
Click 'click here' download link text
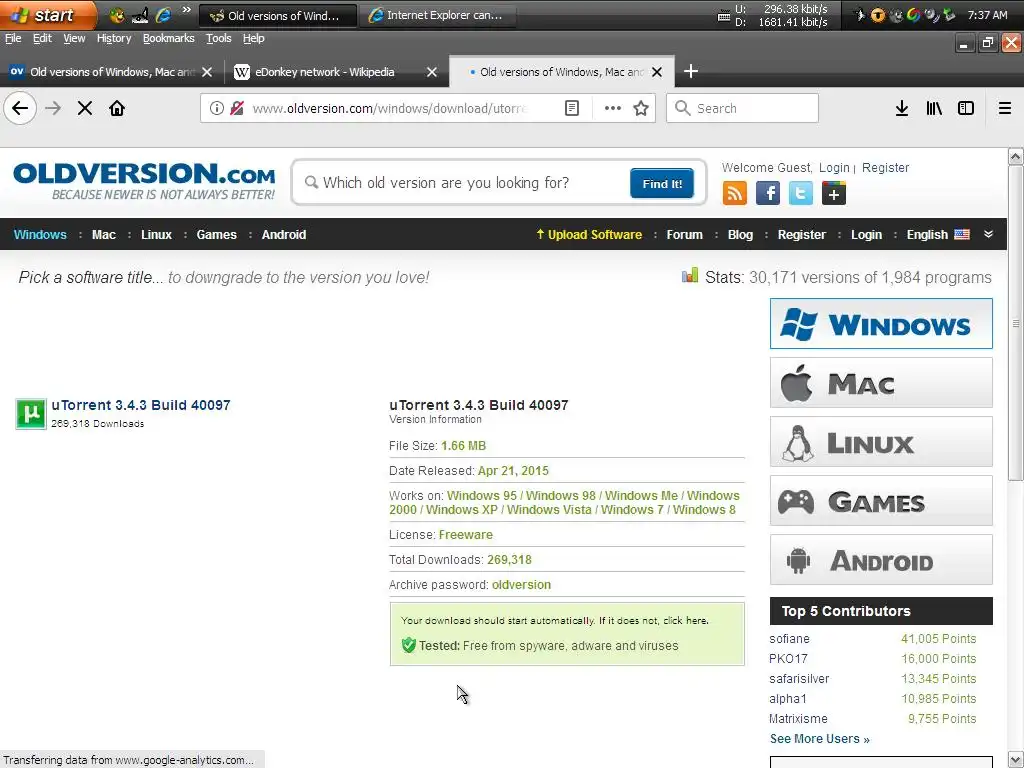point(685,620)
